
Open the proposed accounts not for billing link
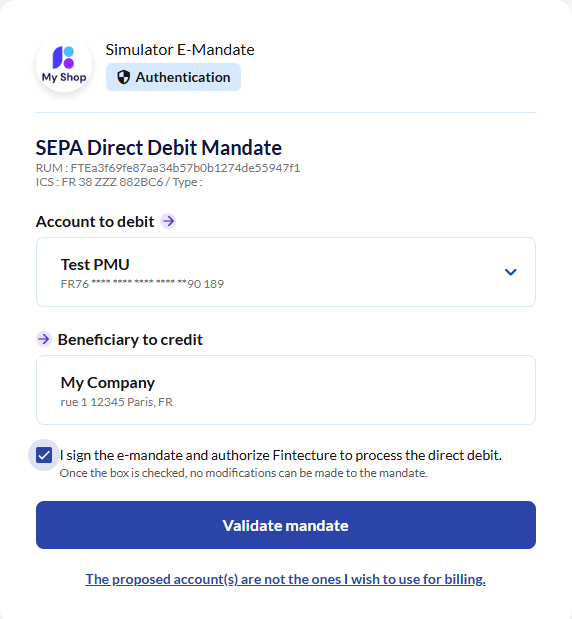coord(285,579)
